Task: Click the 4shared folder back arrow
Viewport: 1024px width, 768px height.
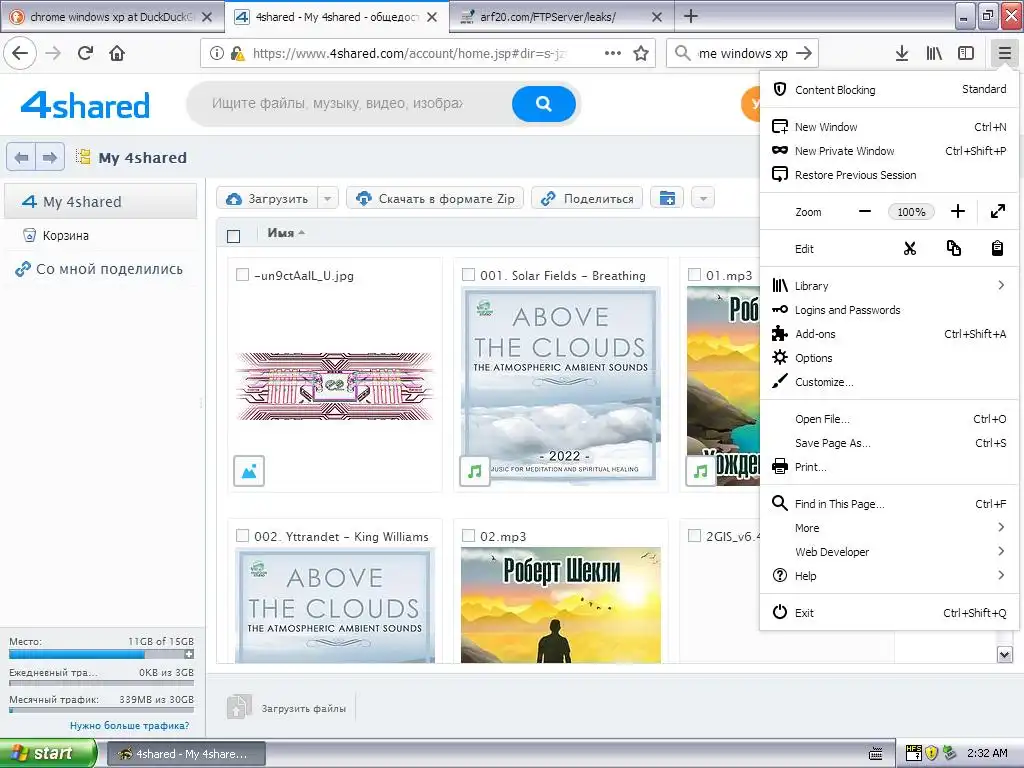Action: (x=21, y=157)
